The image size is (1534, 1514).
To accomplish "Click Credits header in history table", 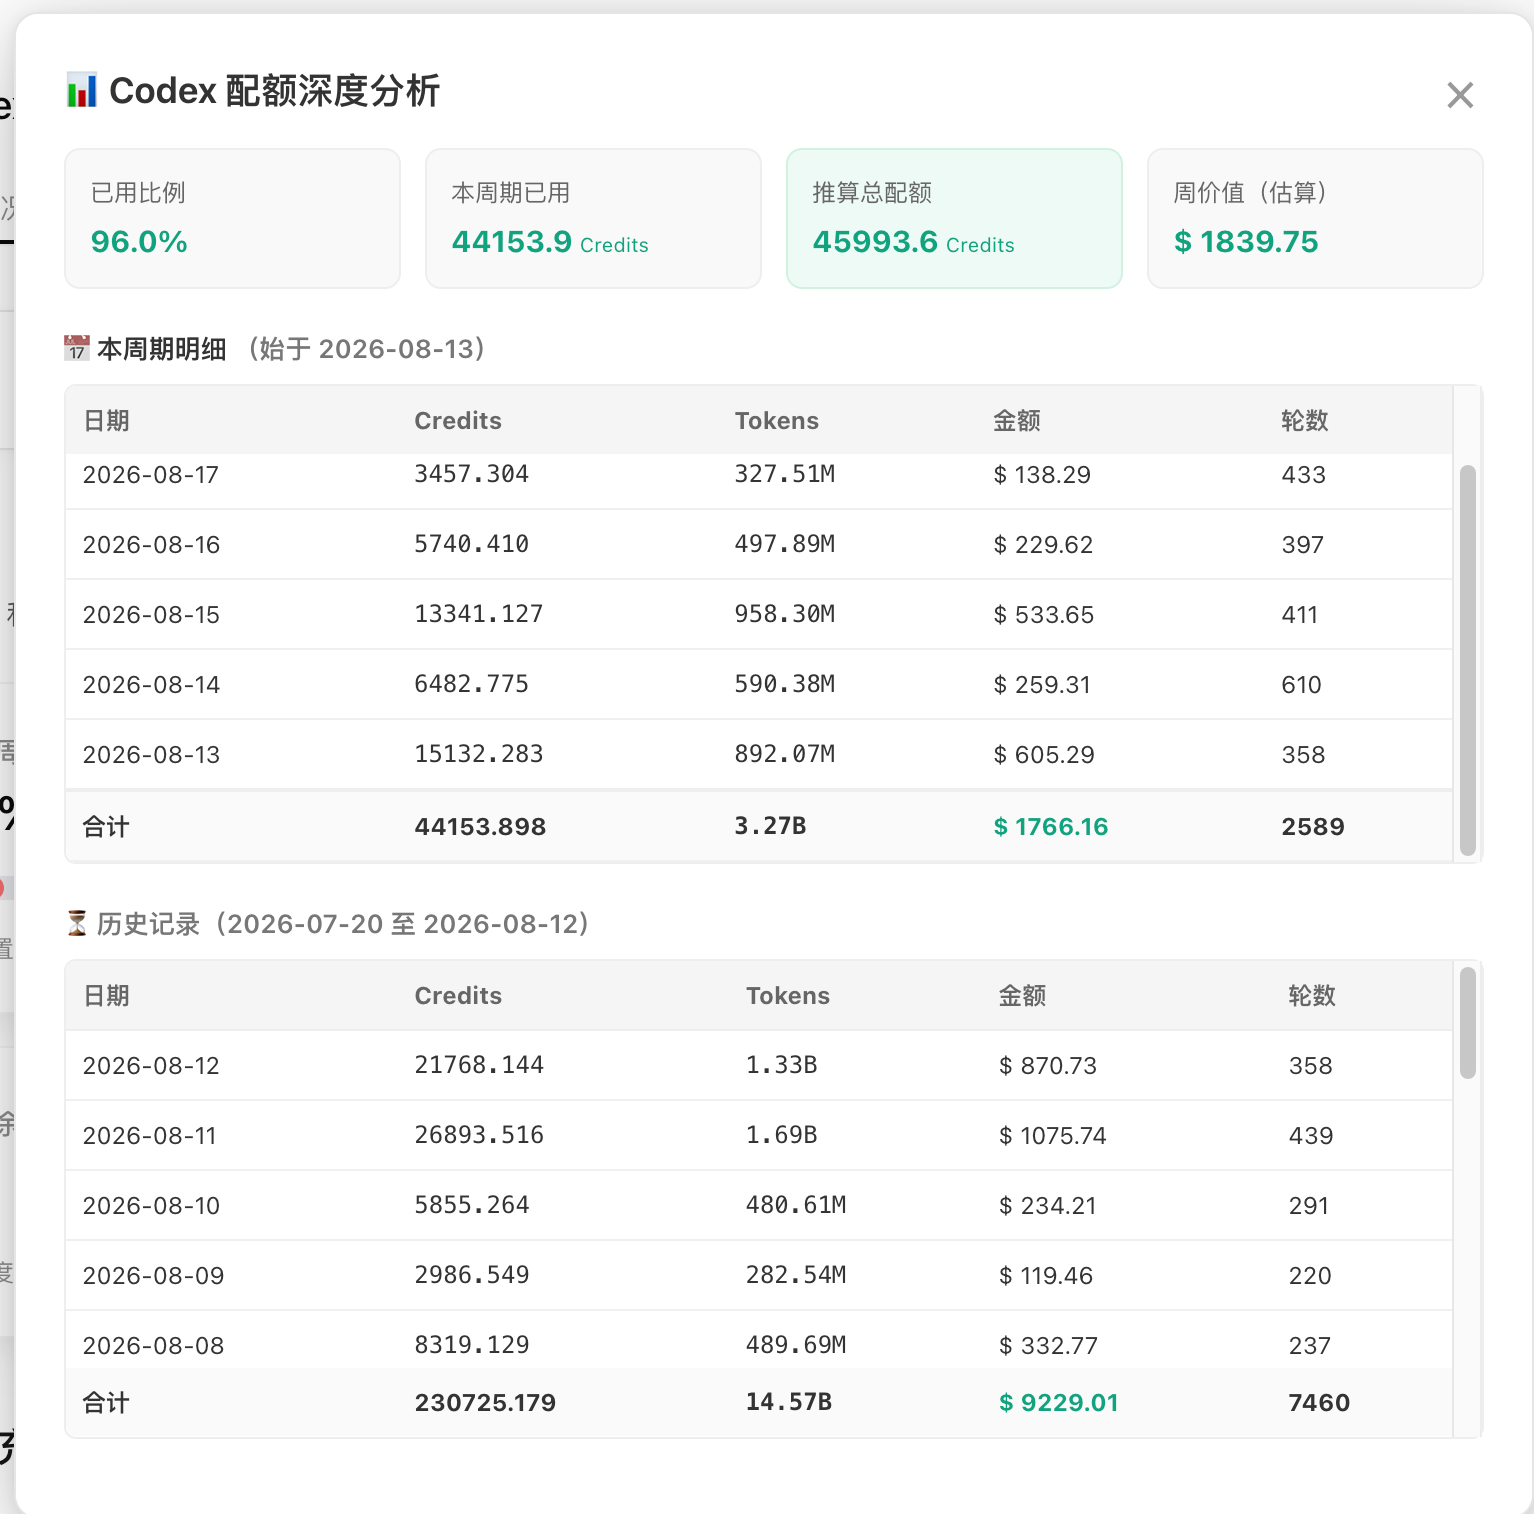I will click(458, 995).
